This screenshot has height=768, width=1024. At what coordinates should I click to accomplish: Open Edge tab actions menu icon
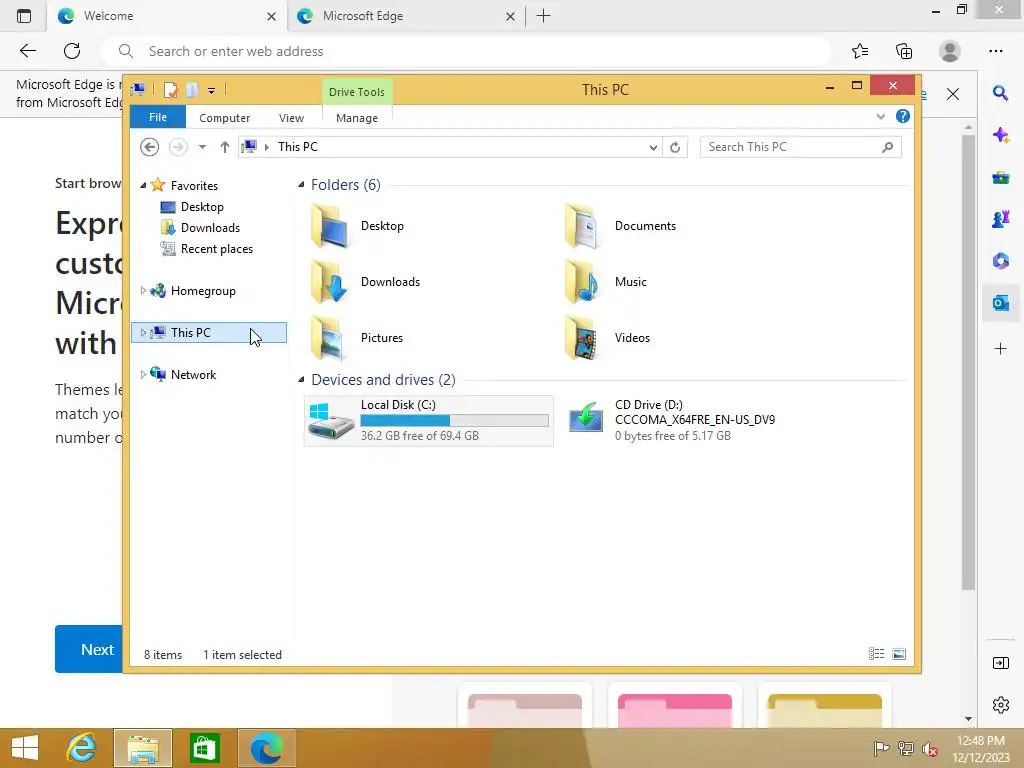click(24, 16)
